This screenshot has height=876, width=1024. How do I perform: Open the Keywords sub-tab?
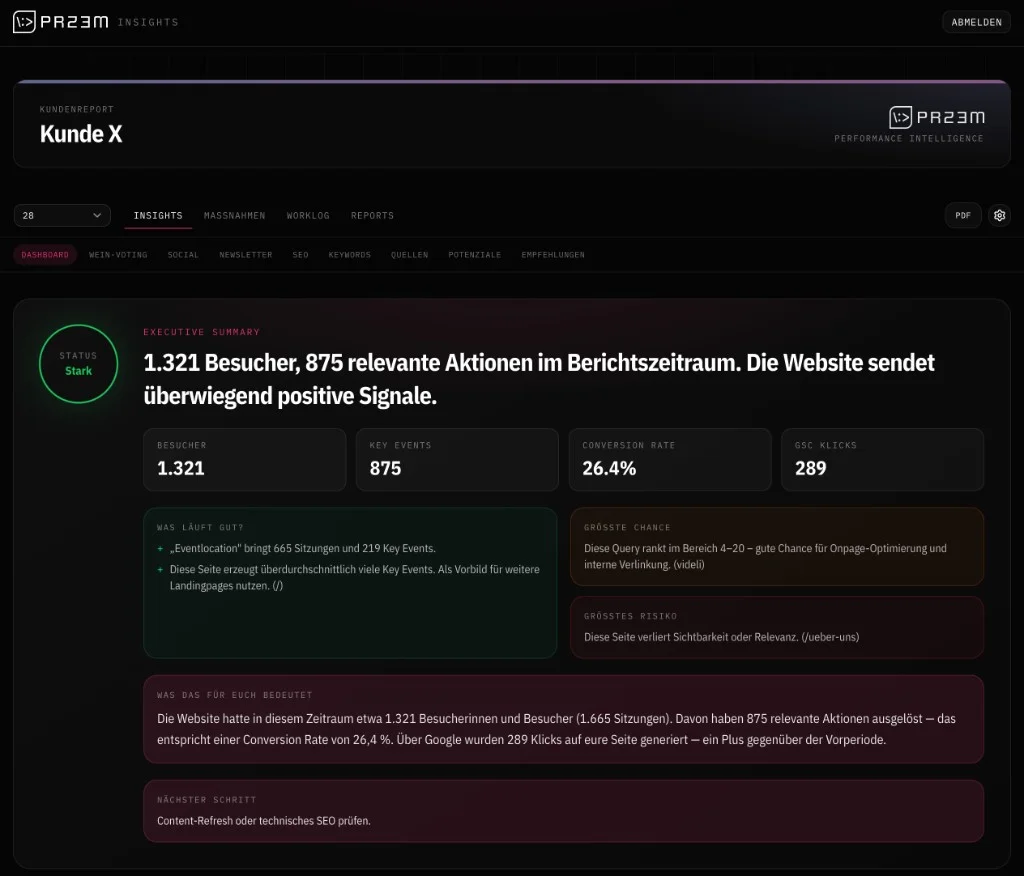click(x=349, y=255)
